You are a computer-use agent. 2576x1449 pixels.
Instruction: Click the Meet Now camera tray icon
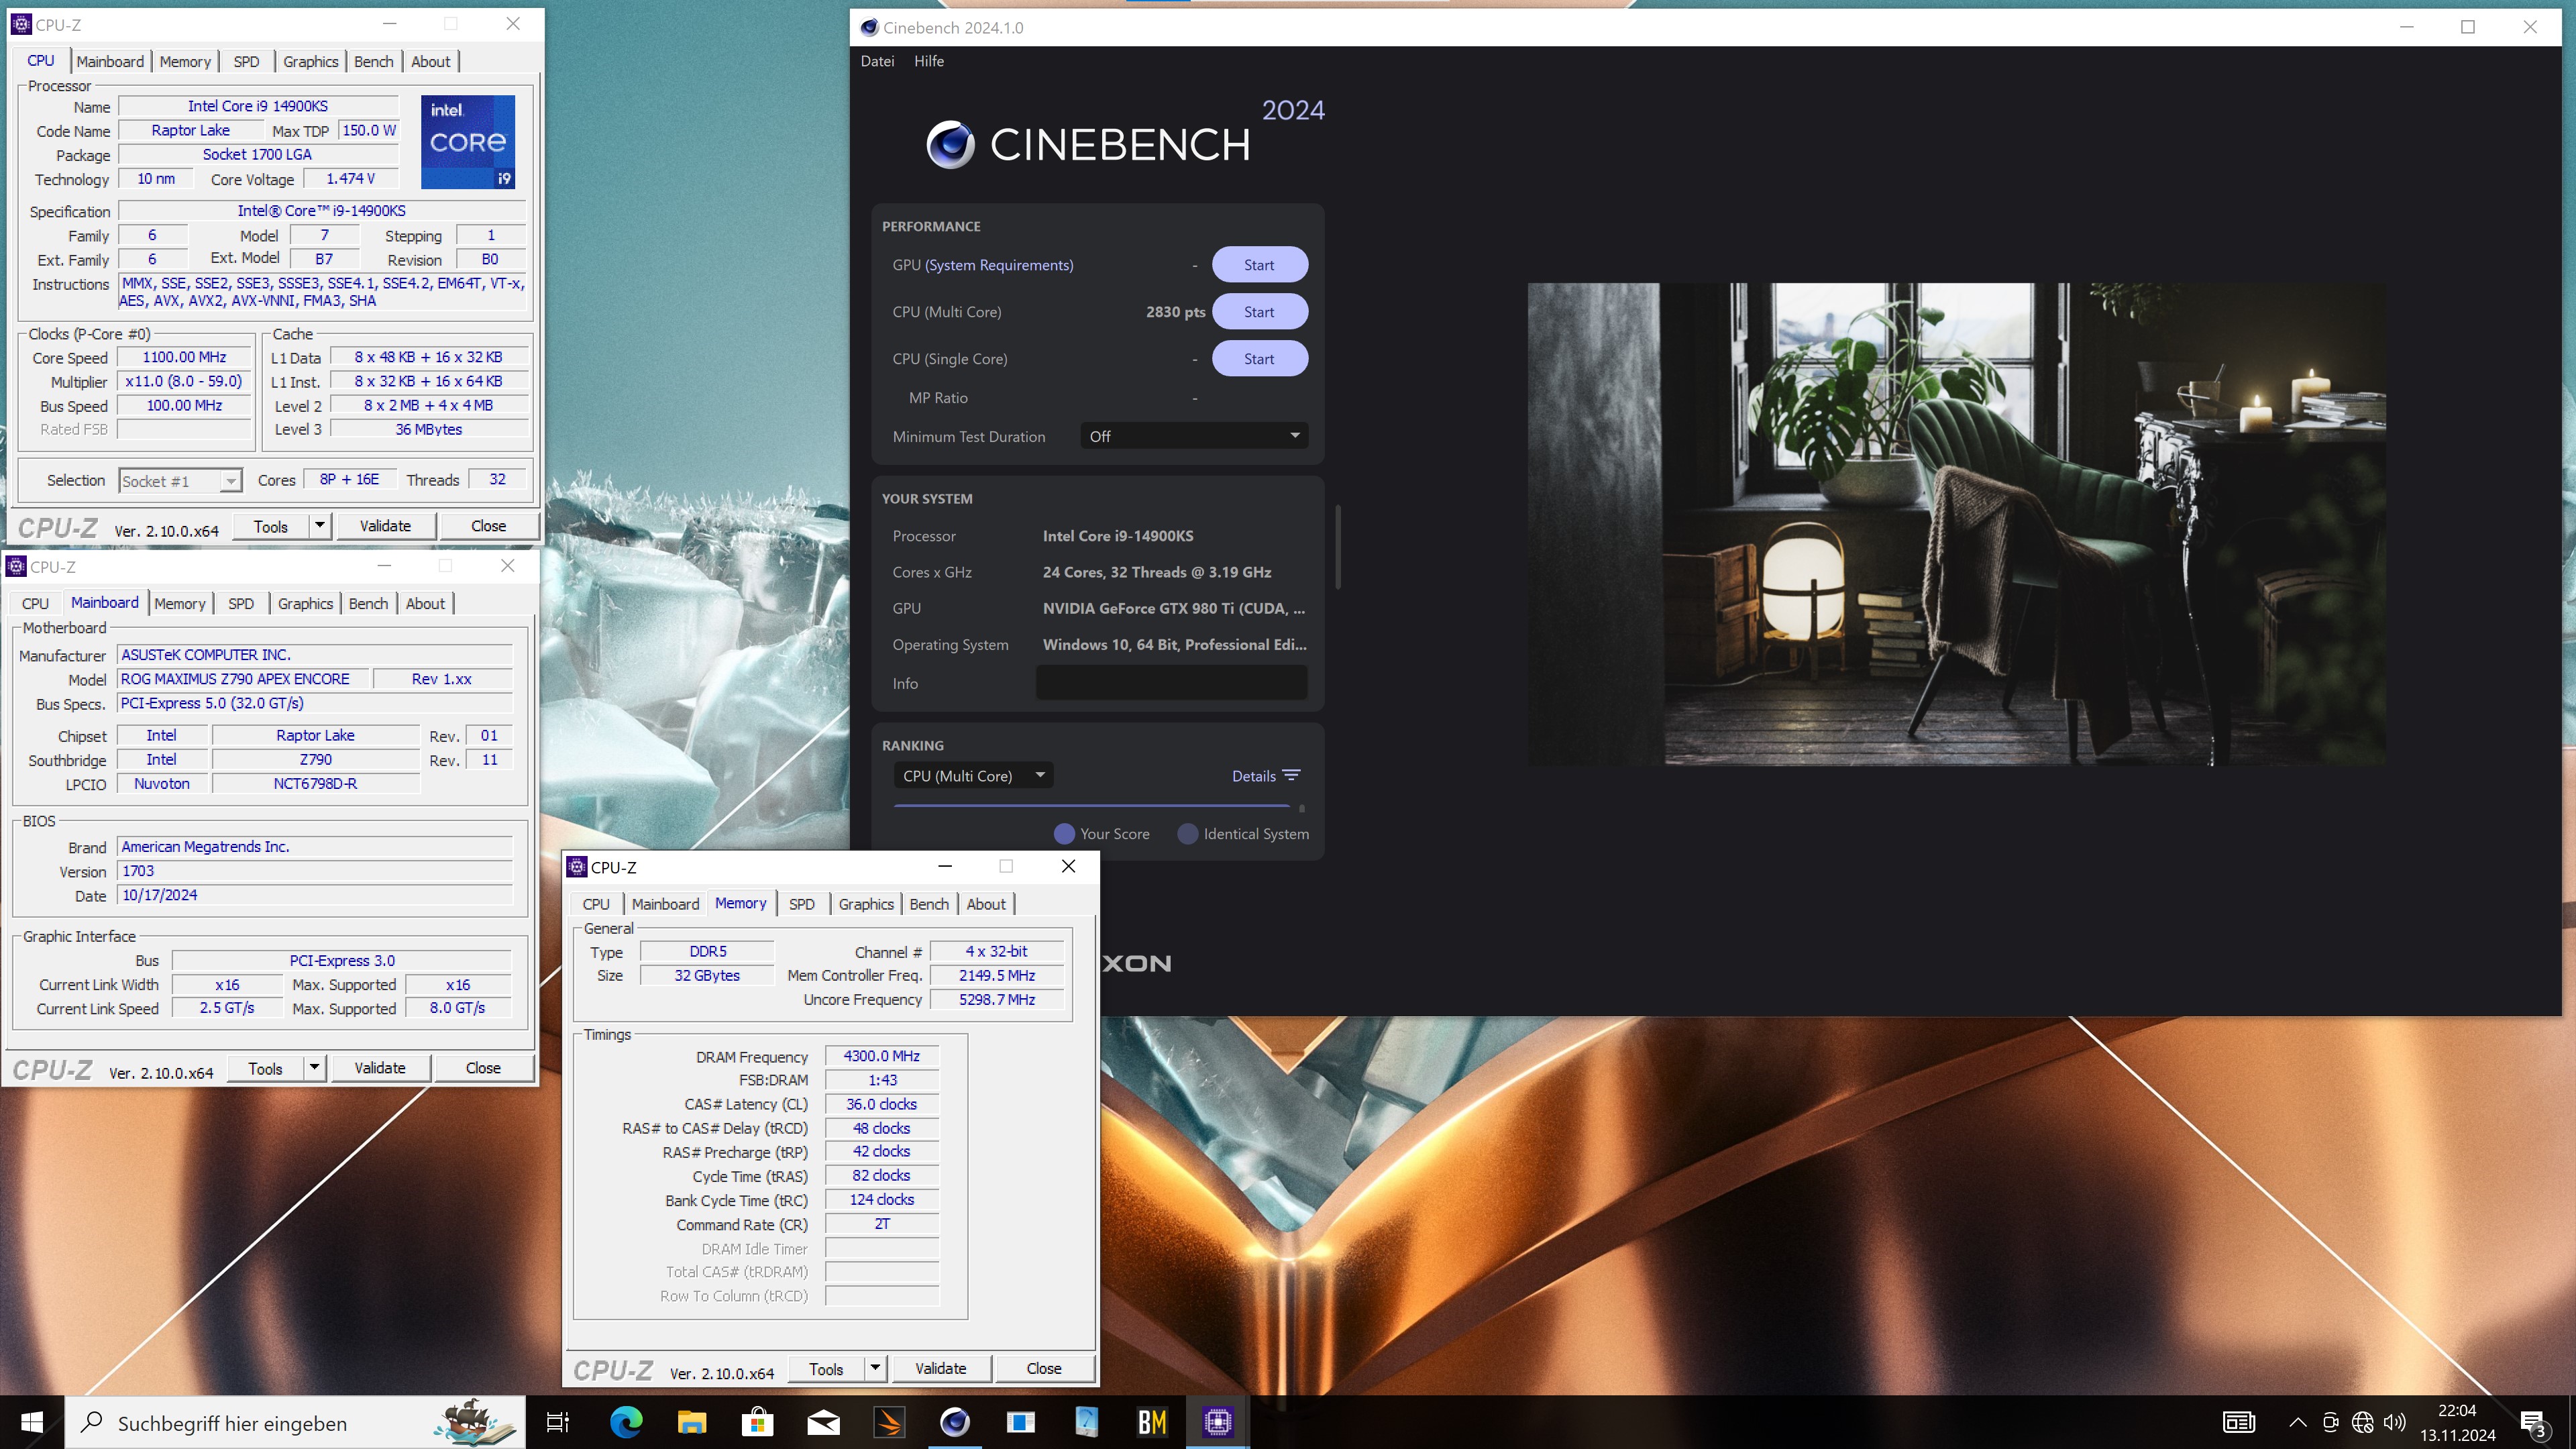tap(2331, 1422)
